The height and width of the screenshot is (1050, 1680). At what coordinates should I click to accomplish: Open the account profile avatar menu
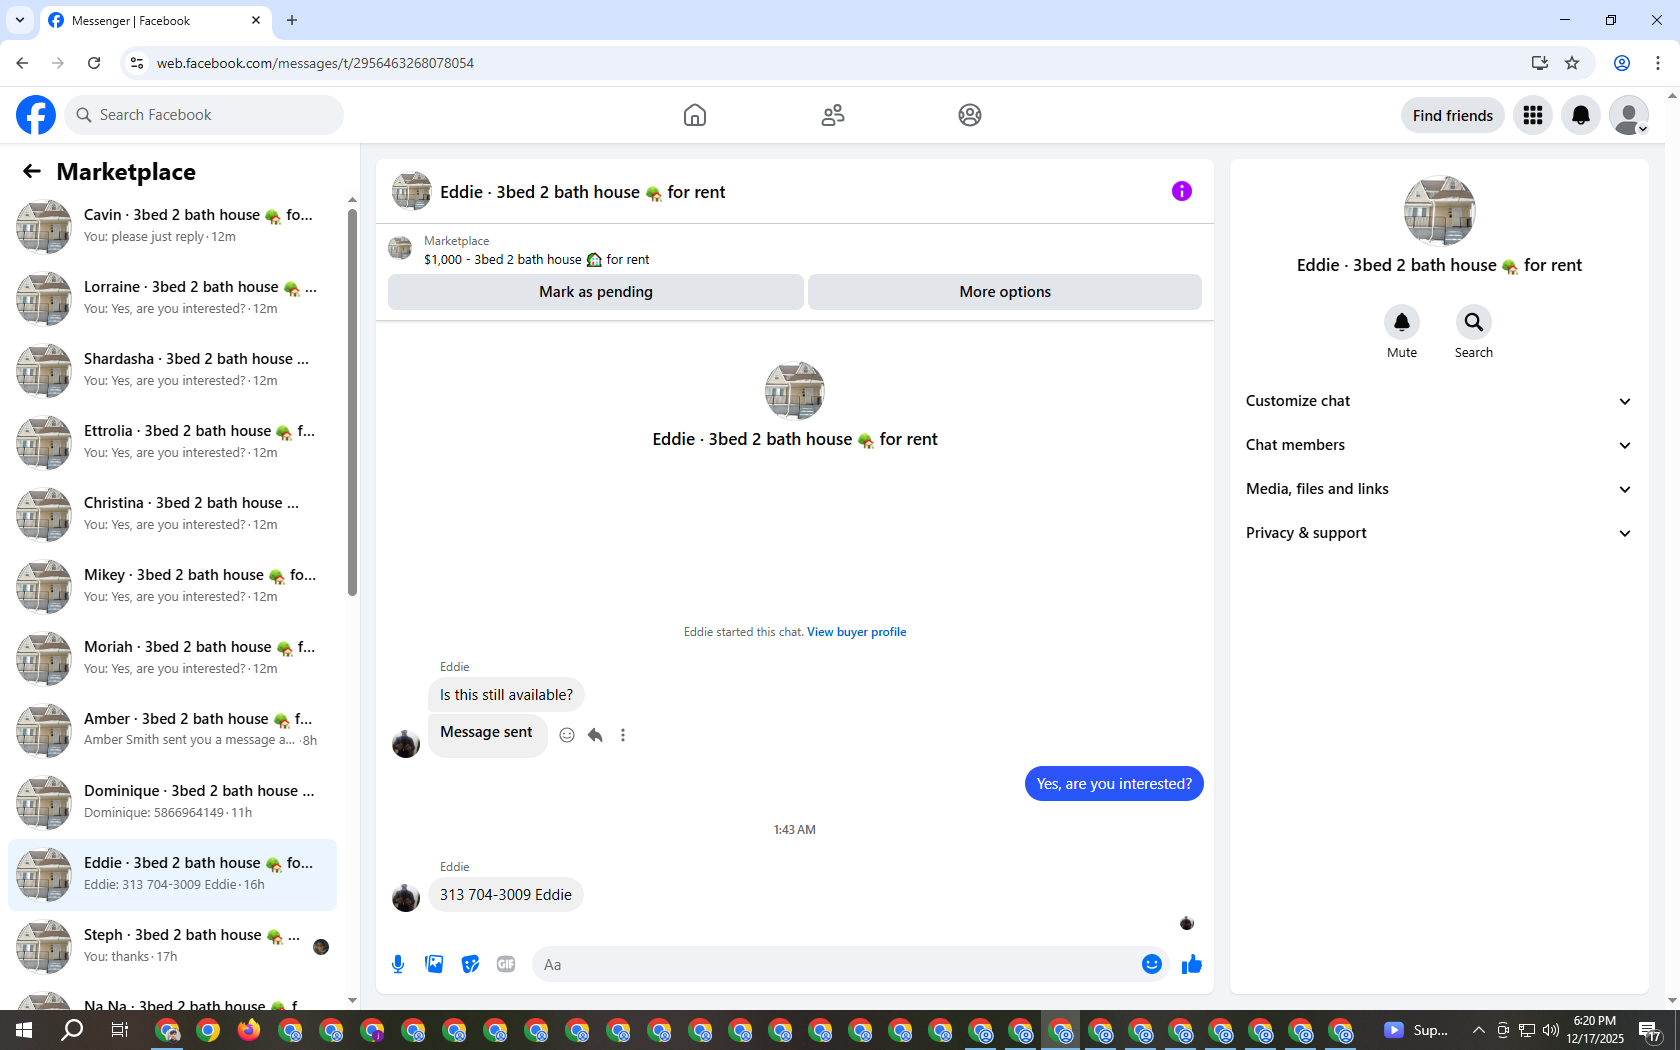(1629, 115)
